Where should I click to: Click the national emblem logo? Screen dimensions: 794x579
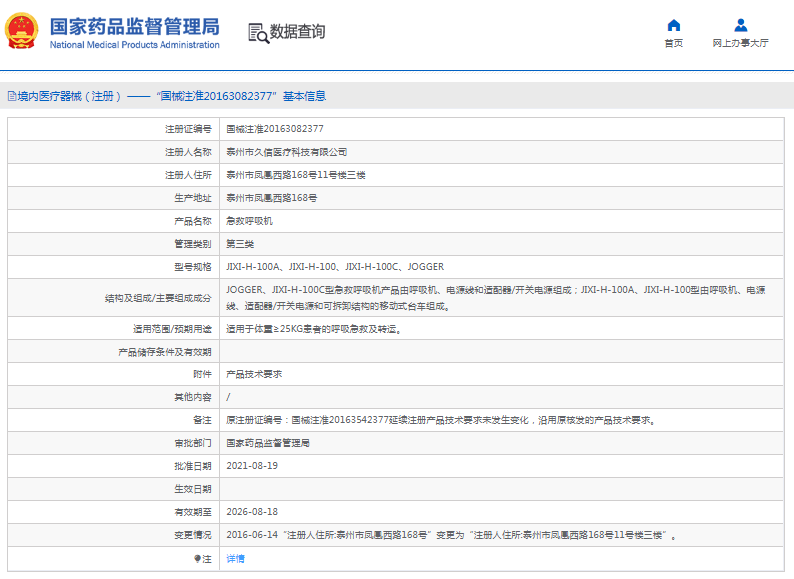pyautogui.click(x=24, y=32)
